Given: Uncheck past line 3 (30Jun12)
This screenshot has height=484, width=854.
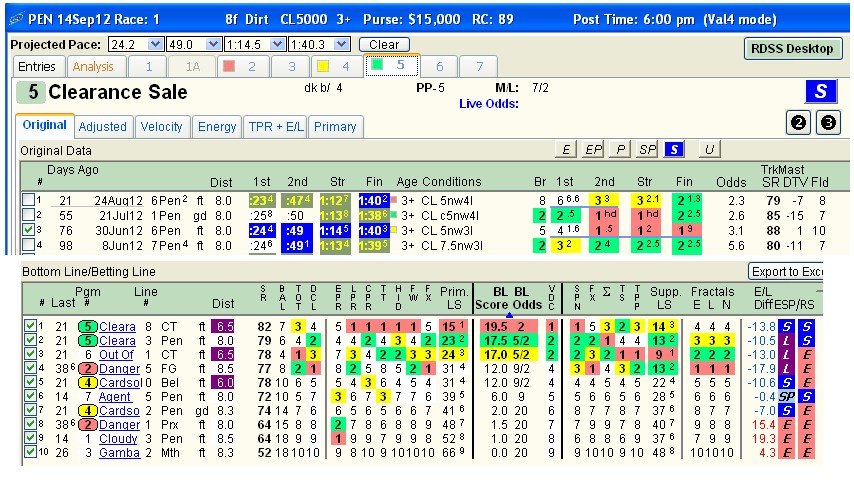Looking at the screenshot, I should [28, 230].
